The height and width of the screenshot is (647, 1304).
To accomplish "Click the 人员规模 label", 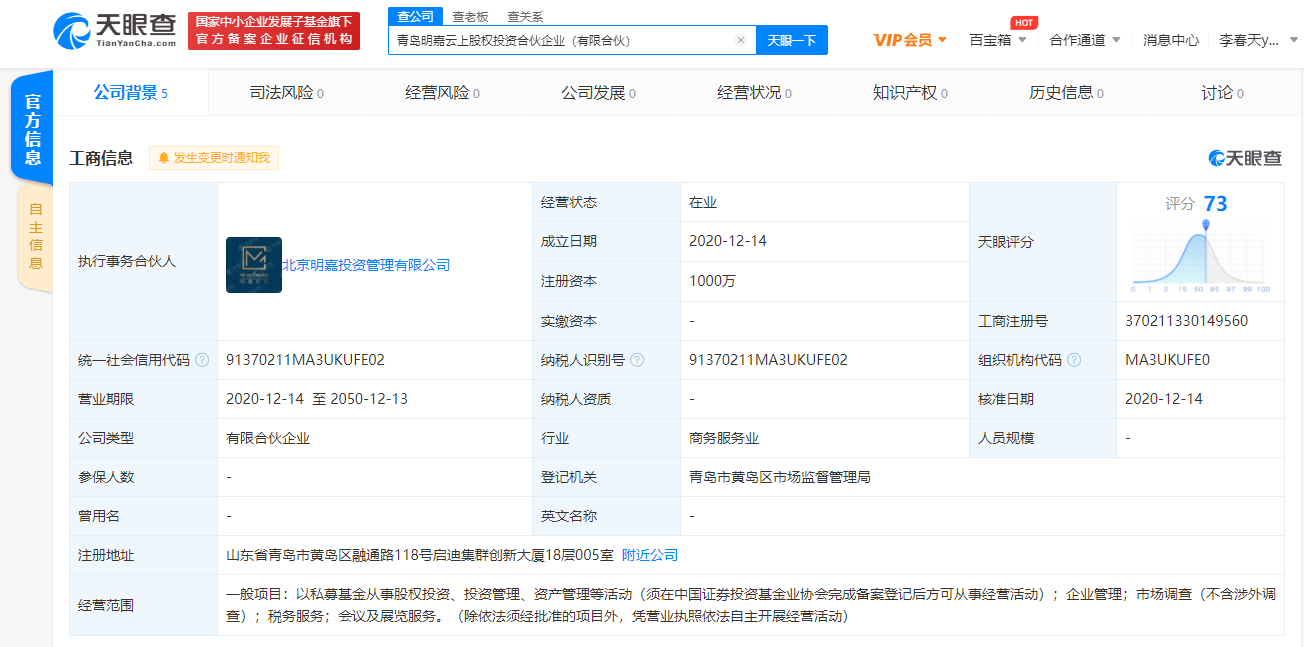I will (1006, 438).
